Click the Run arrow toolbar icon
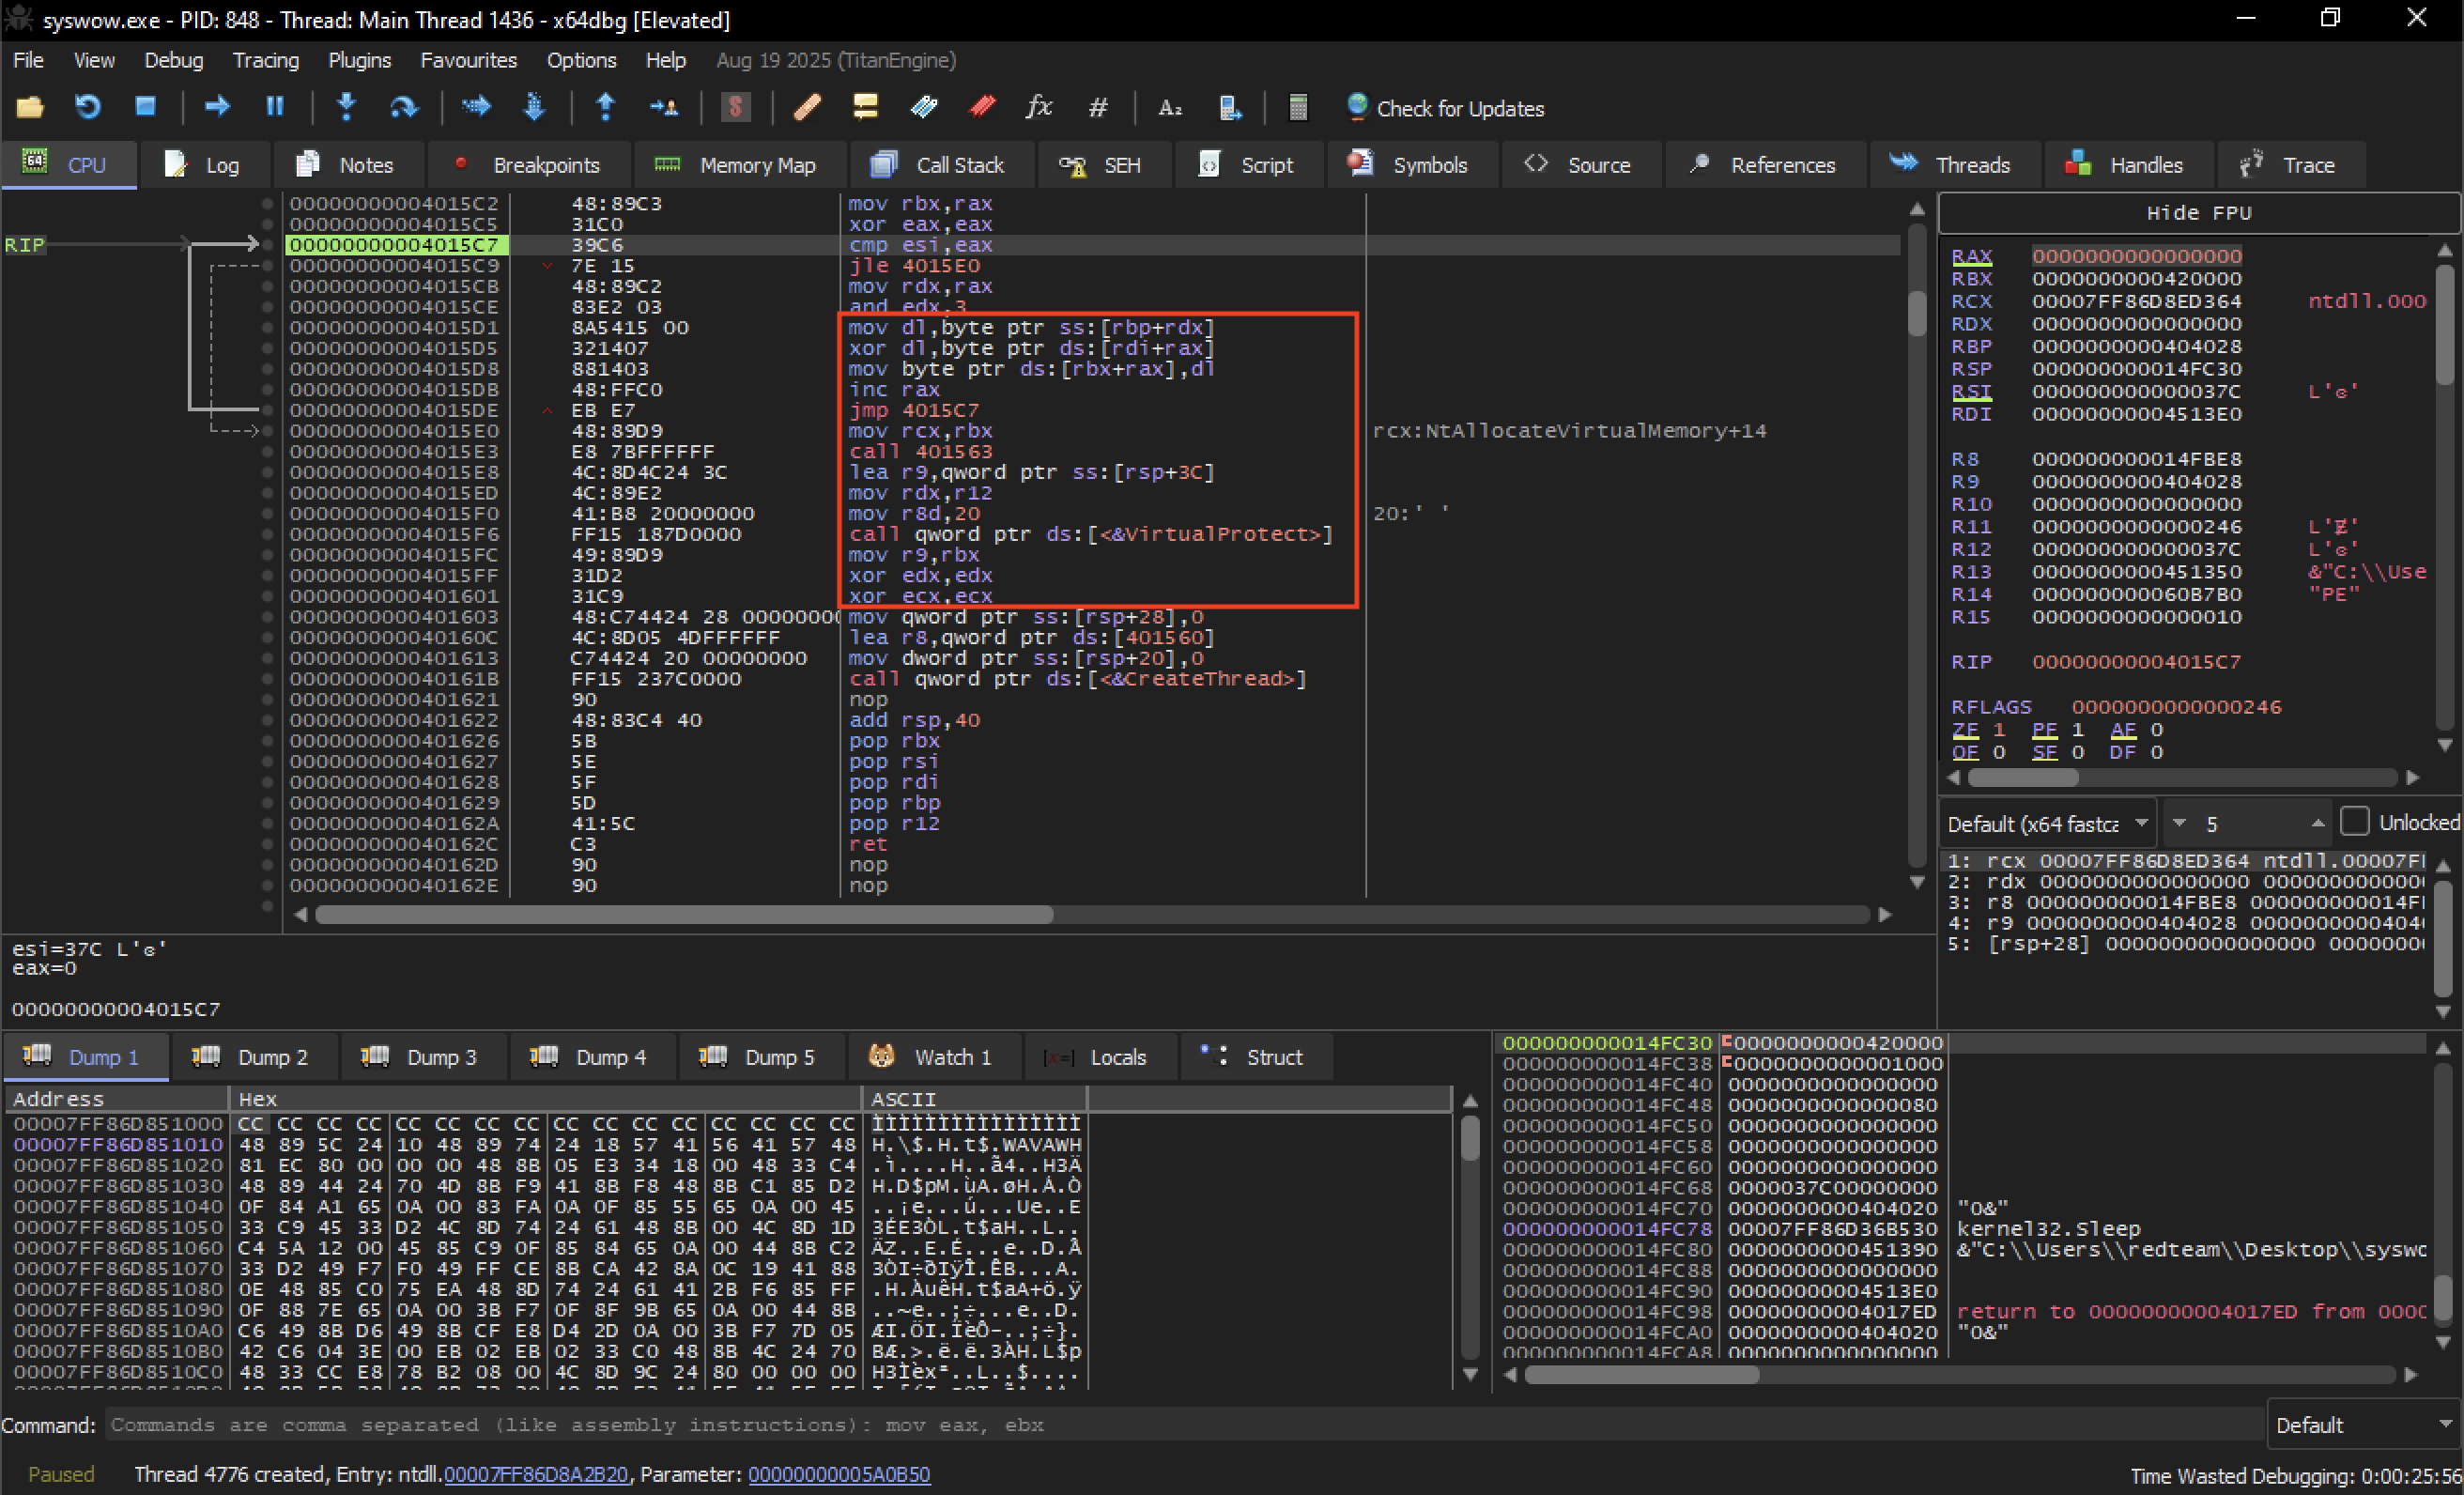 pyautogui.click(x=217, y=107)
